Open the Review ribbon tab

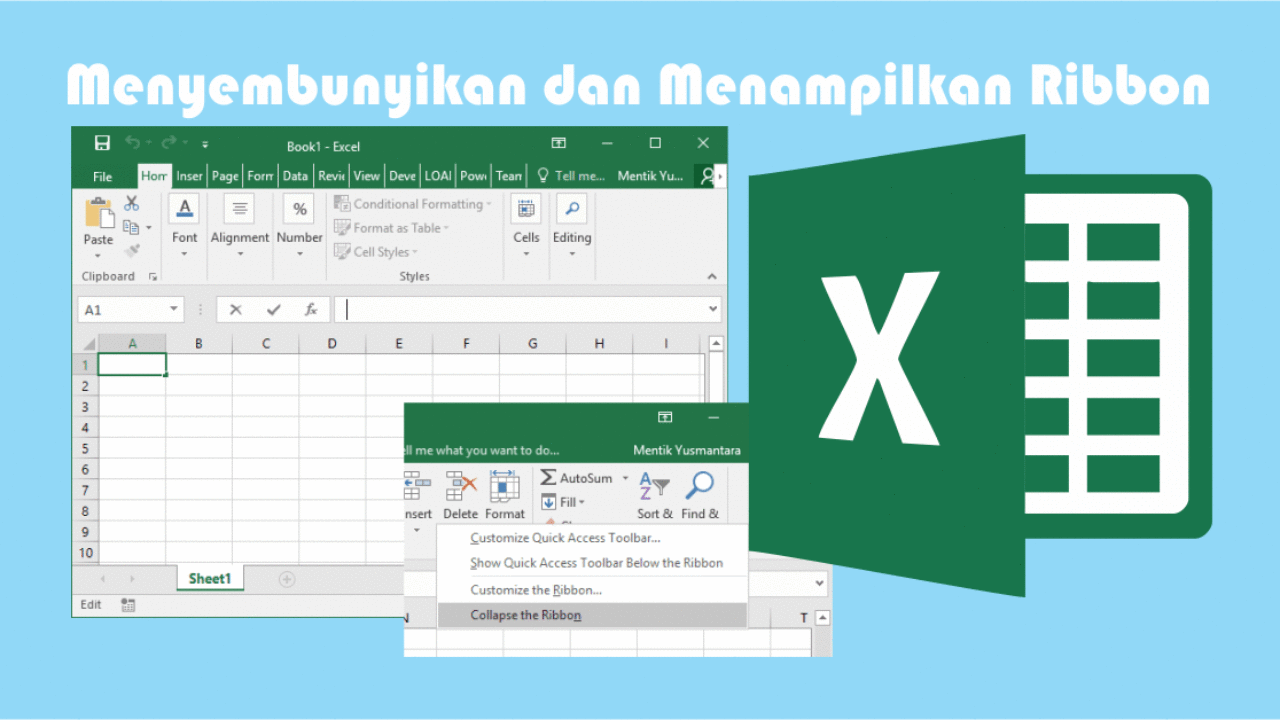click(x=331, y=176)
